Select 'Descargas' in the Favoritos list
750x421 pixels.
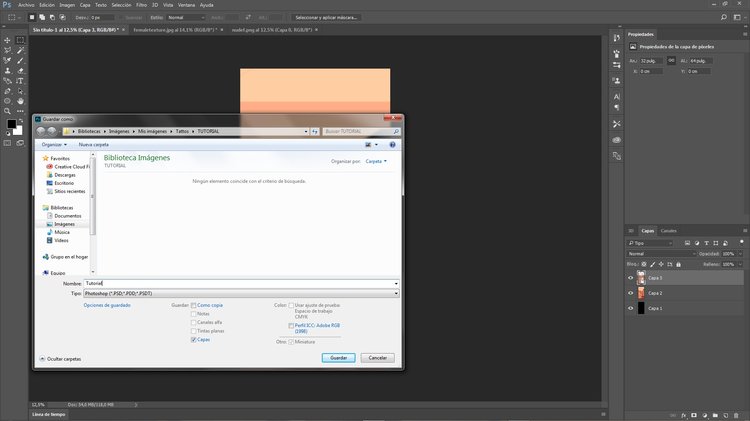tap(64, 175)
